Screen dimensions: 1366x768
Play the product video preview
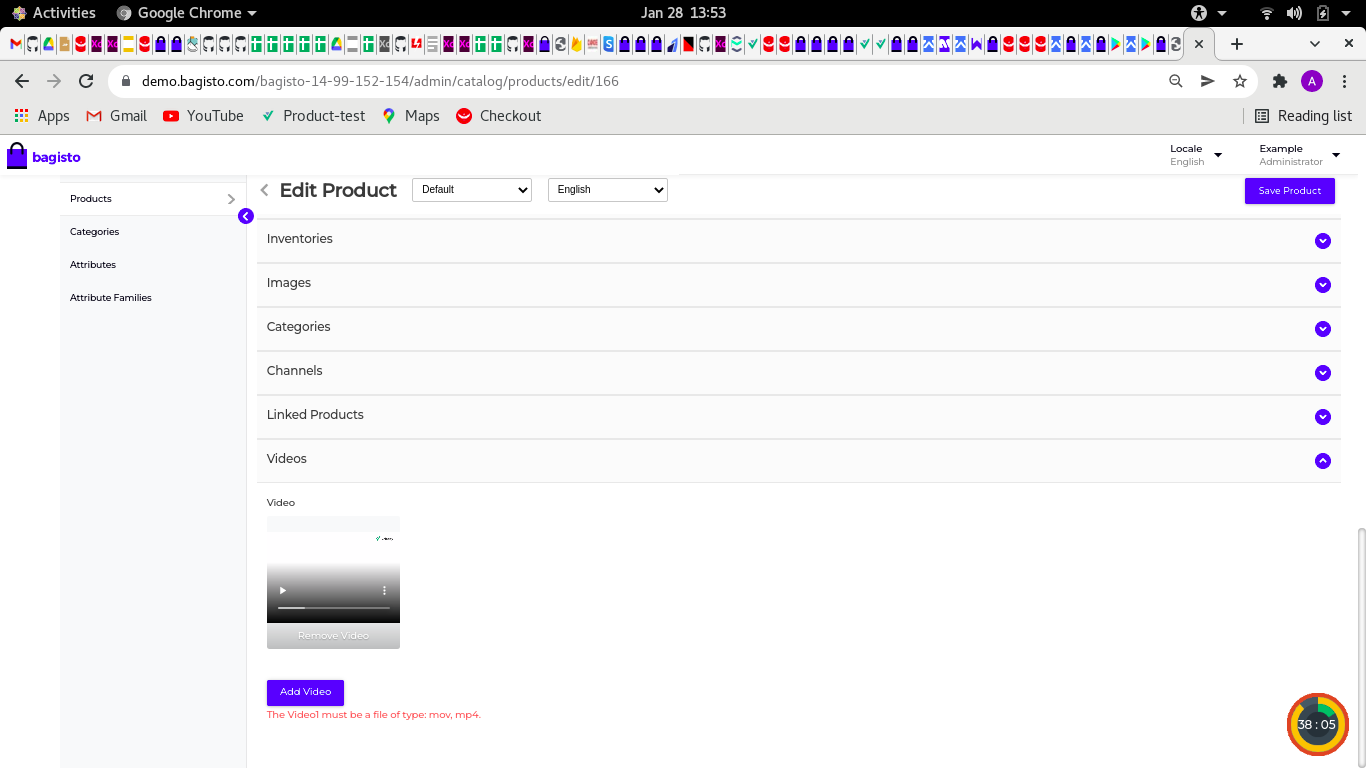pyautogui.click(x=283, y=590)
